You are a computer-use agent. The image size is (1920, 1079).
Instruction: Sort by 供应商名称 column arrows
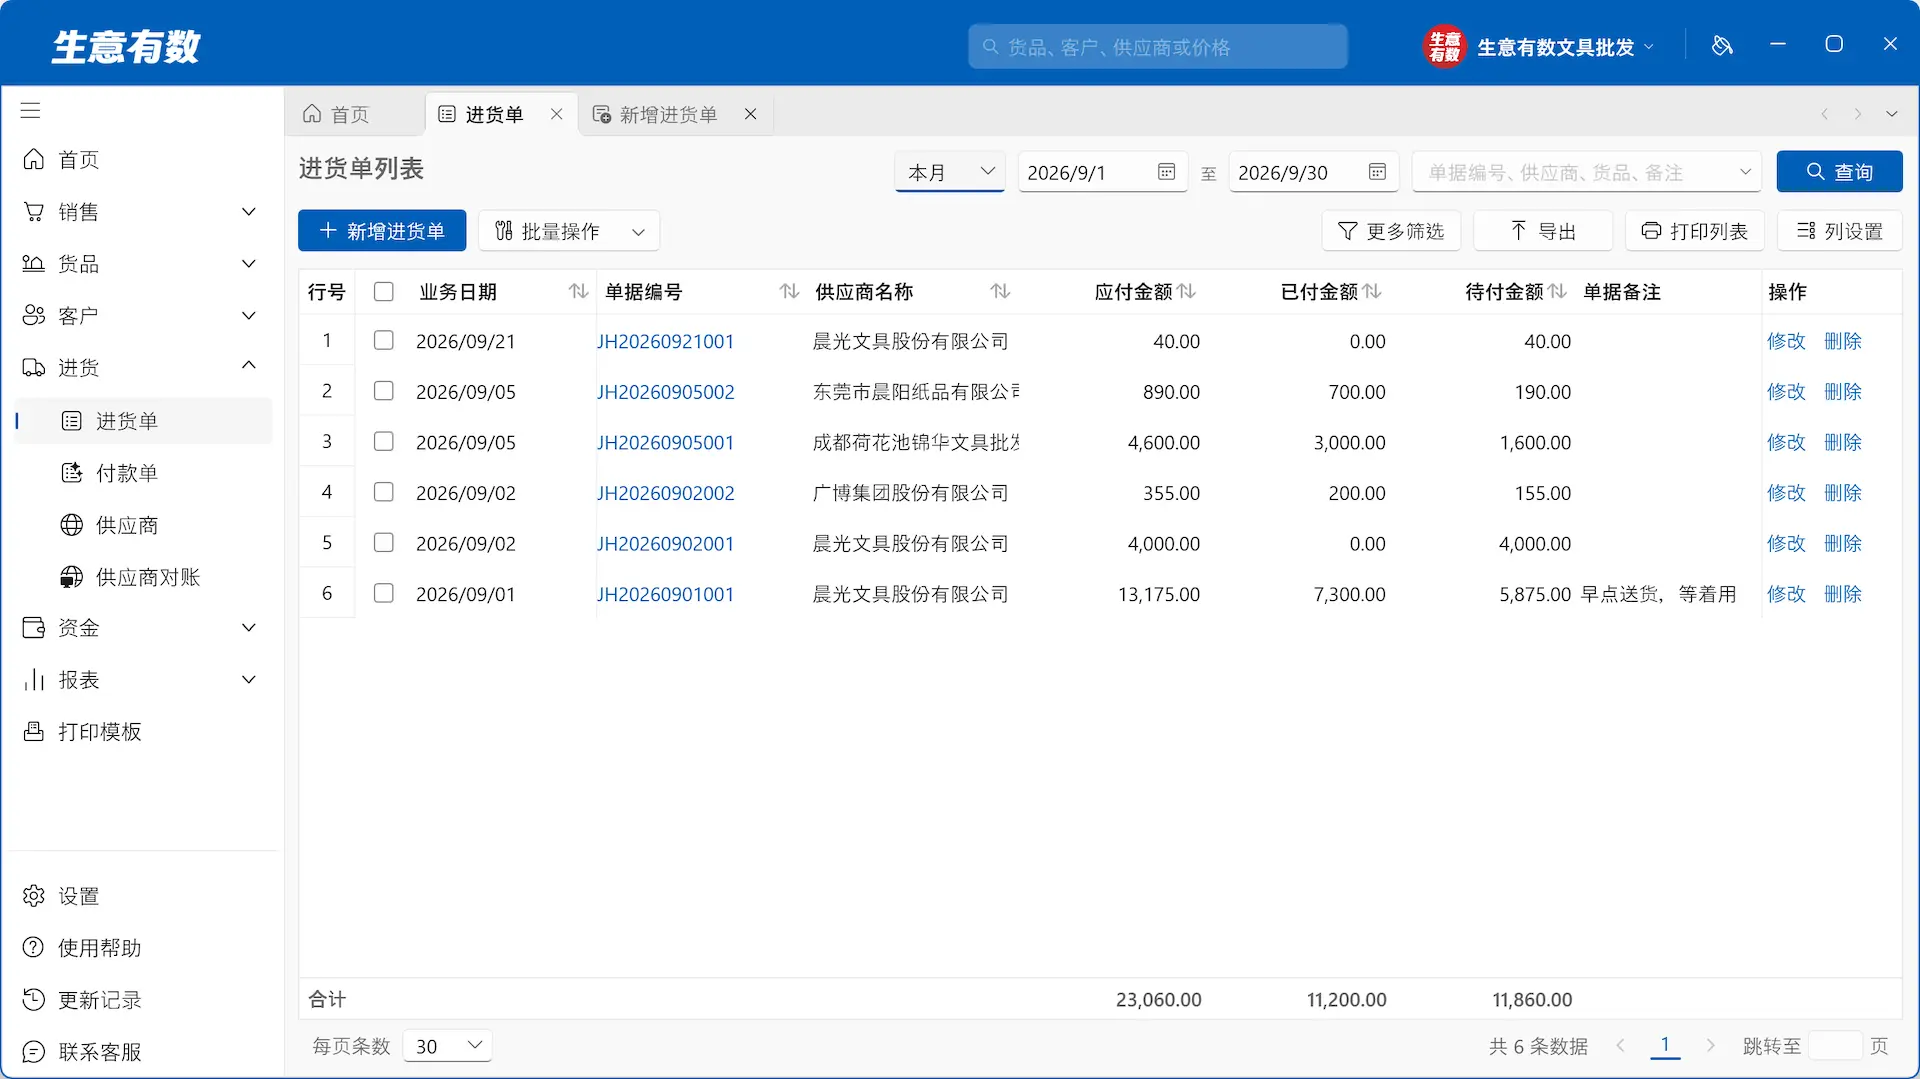coord(1000,291)
